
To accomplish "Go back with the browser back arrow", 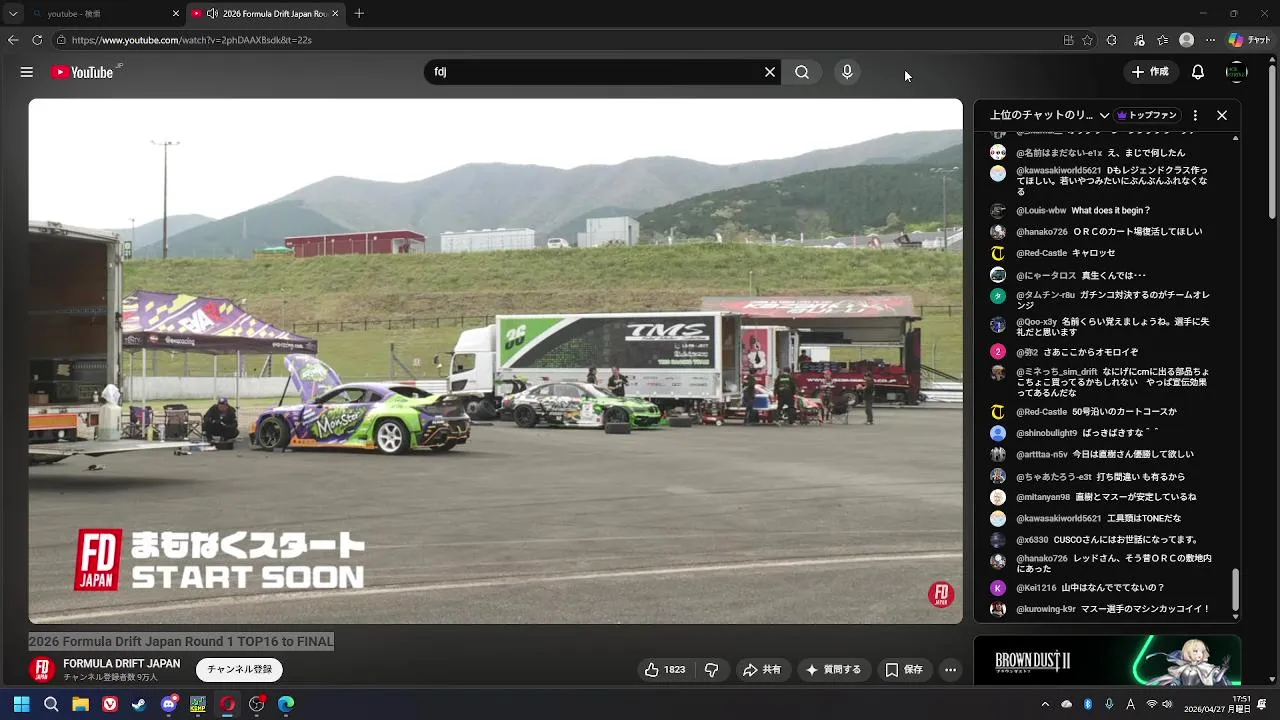I will tap(13, 40).
